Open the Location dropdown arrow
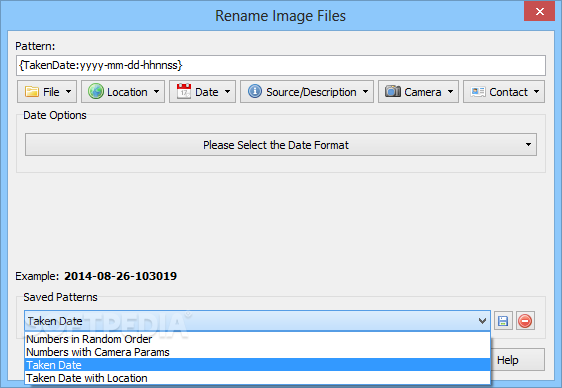The height and width of the screenshot is (388, 562). pos(157,92)
